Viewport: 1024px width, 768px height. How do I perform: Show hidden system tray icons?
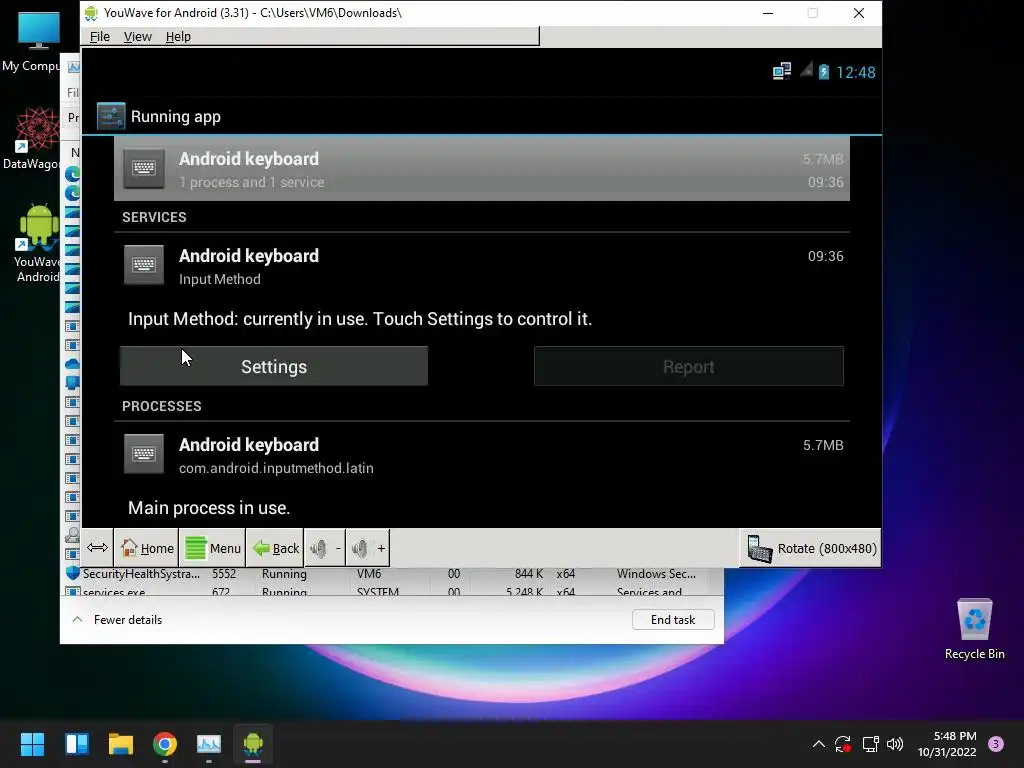pyautogui.click(x=818, y=744)
